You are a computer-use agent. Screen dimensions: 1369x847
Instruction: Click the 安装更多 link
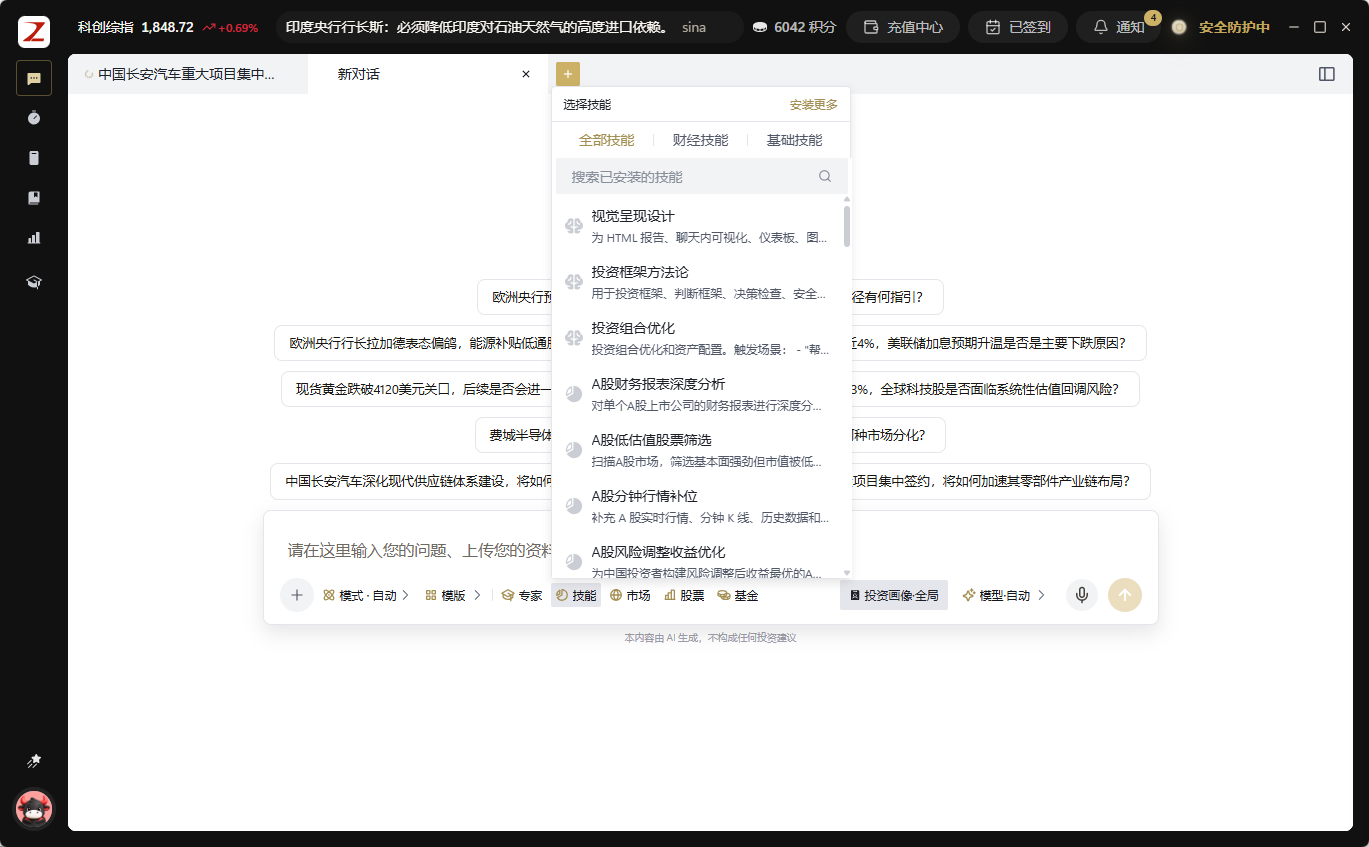point(814,104)
